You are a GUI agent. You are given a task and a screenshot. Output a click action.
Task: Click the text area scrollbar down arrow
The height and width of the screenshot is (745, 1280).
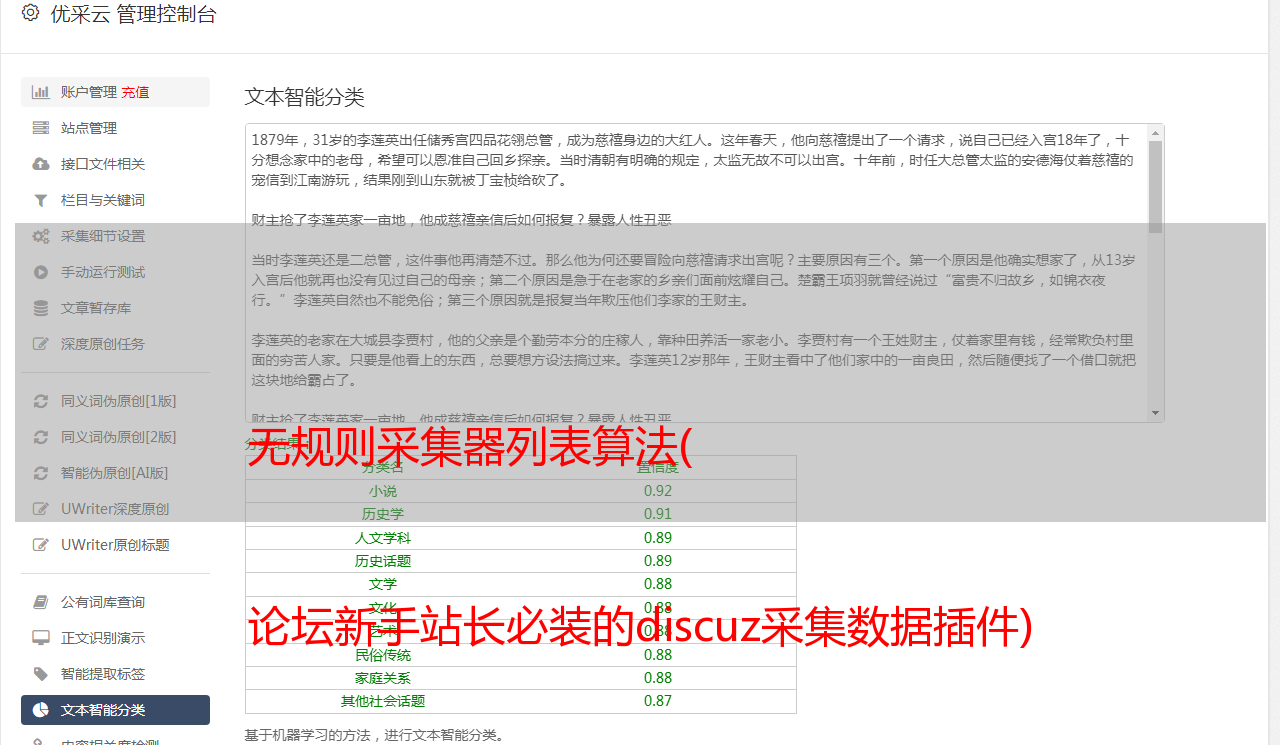[x=1156, y=413]
